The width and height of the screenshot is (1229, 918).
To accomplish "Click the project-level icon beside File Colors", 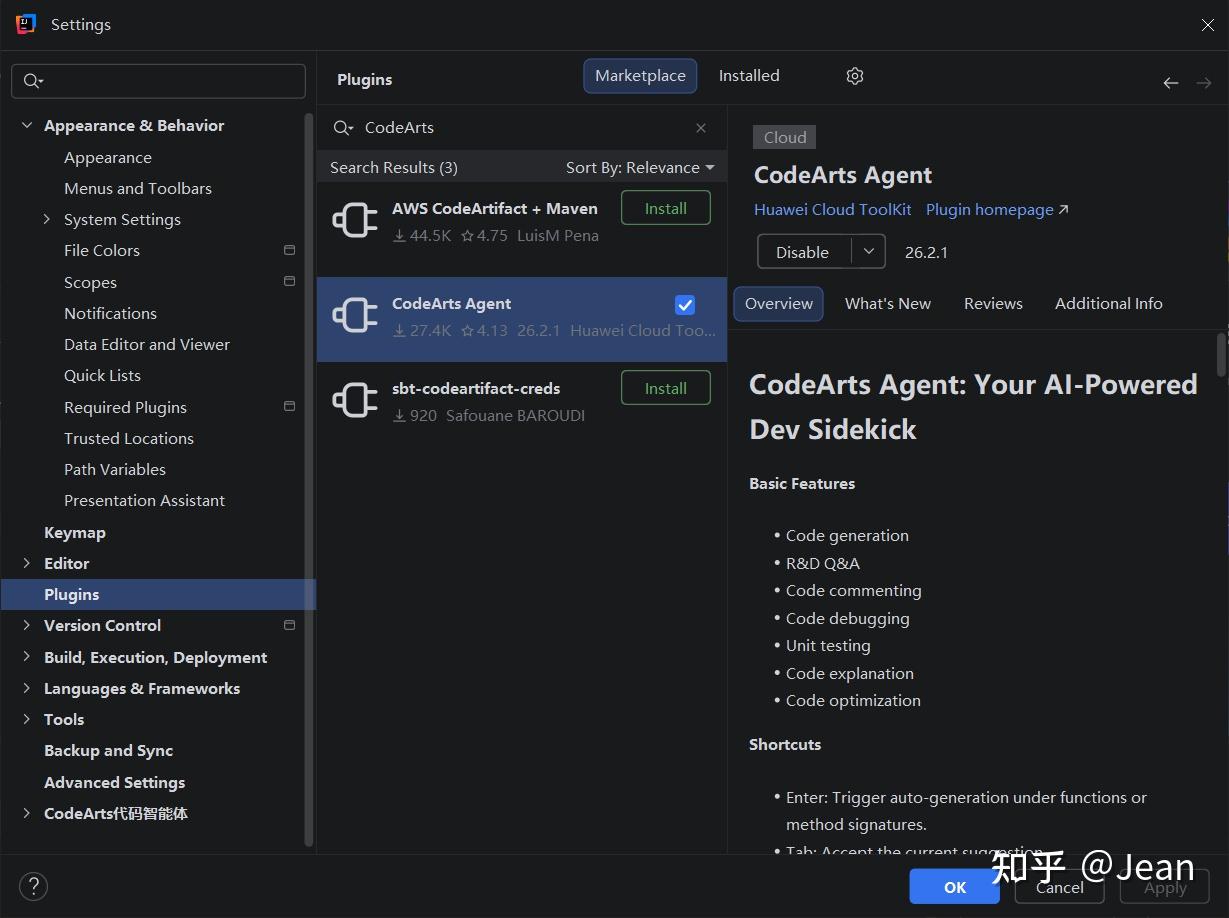I will [x=290, y=250].
